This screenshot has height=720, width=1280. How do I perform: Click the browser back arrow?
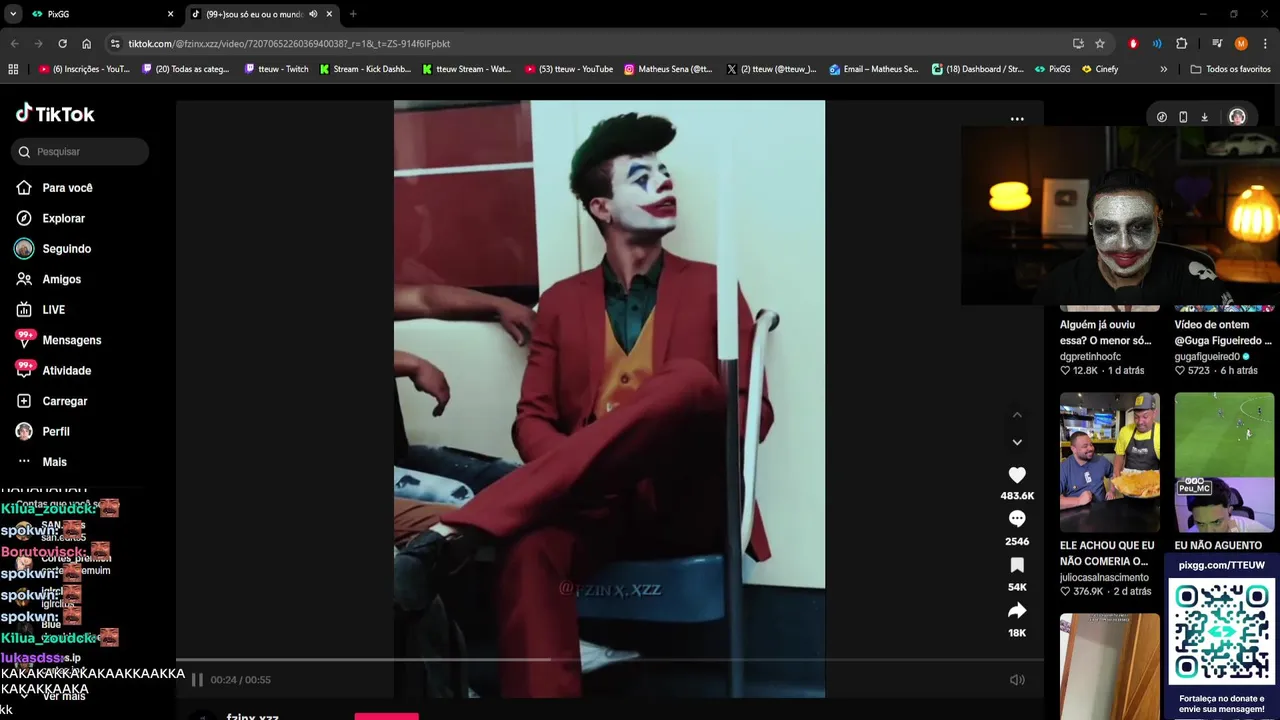tap(14, 44)
